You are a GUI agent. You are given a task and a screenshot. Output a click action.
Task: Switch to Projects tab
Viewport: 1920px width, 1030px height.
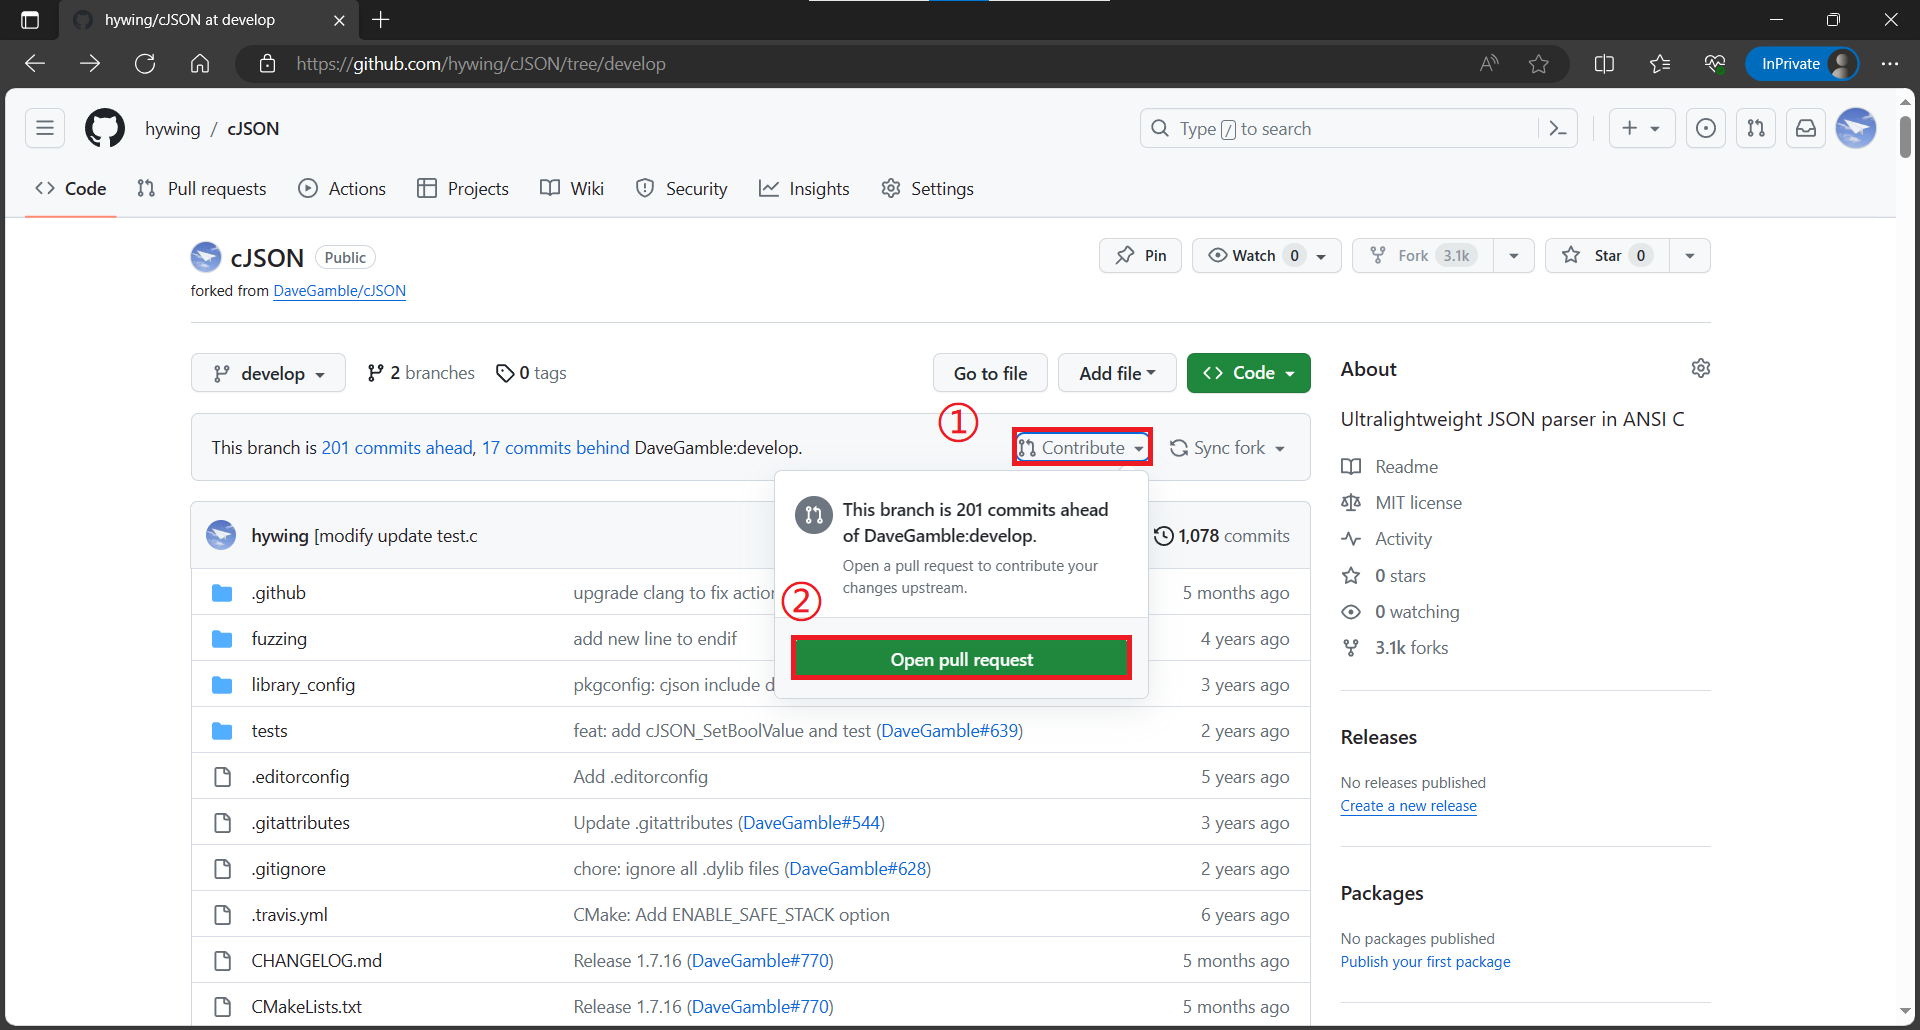pos(463,188)
